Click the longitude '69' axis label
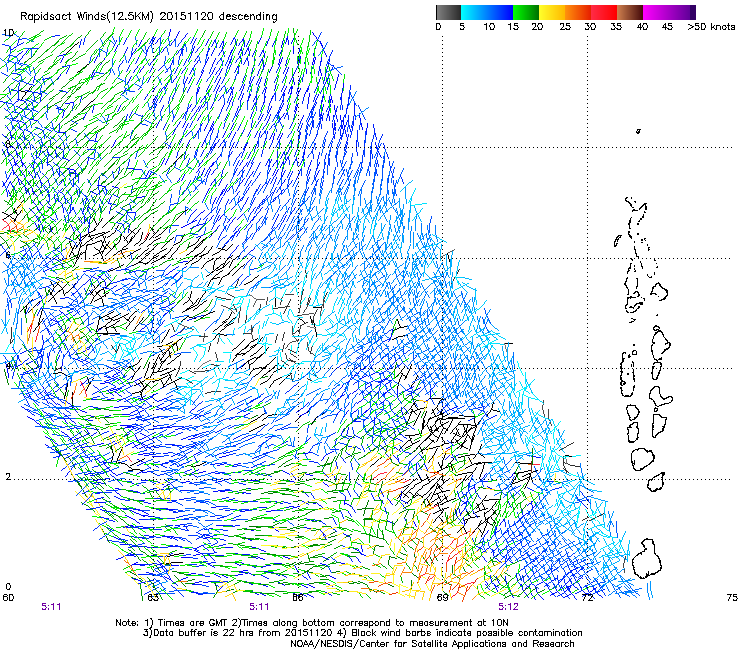Viewport: 740px width, 650px height. click(x=442, y=598)
